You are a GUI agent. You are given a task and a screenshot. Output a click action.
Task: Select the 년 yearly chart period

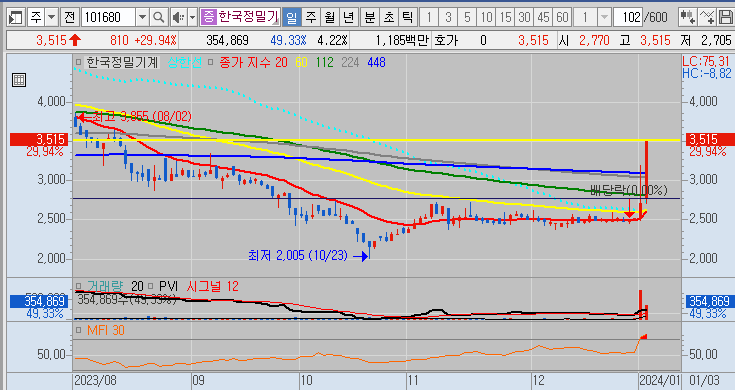(348, 18)
